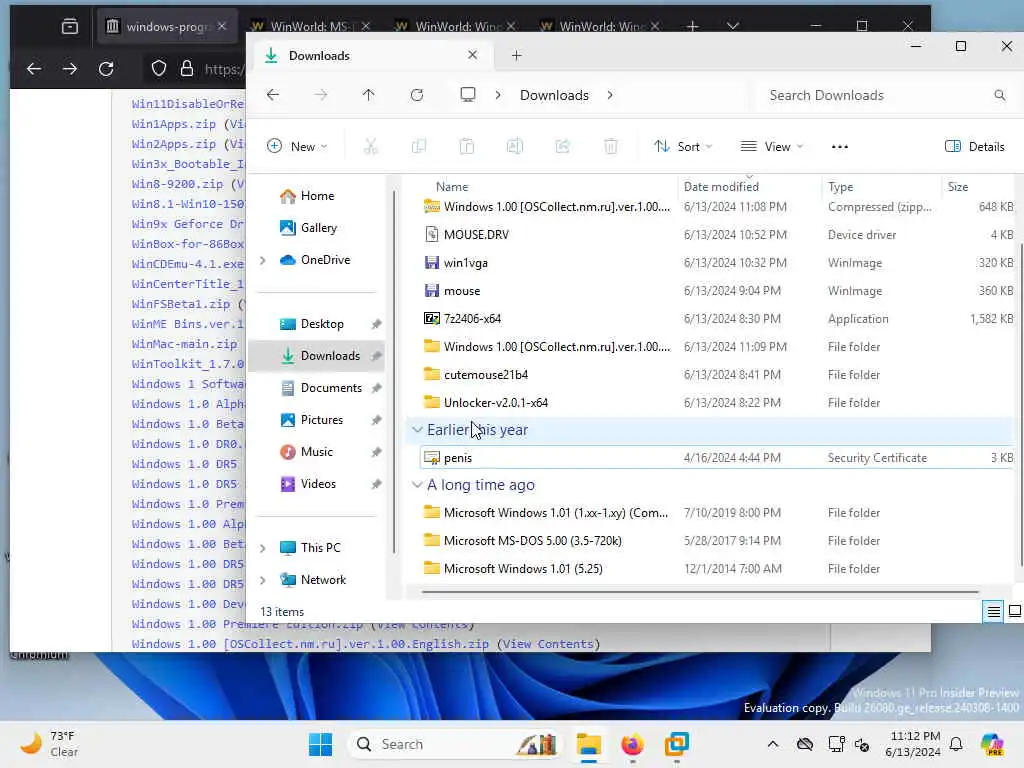This screenshot has width=1024, height=768.
Task: Switch to large thumbnails view icon
Action: 1015,611
